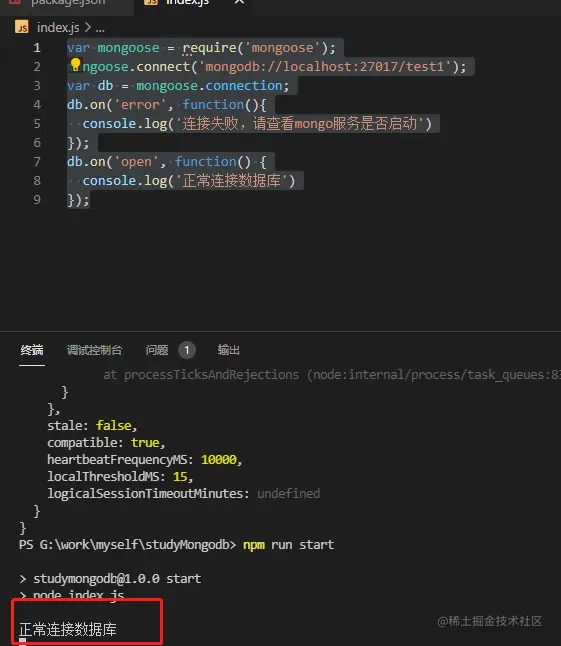Click the 'mongodb://localhost:27017/test1' connection string
561x646 pixels.
click(x=325, y=67)
